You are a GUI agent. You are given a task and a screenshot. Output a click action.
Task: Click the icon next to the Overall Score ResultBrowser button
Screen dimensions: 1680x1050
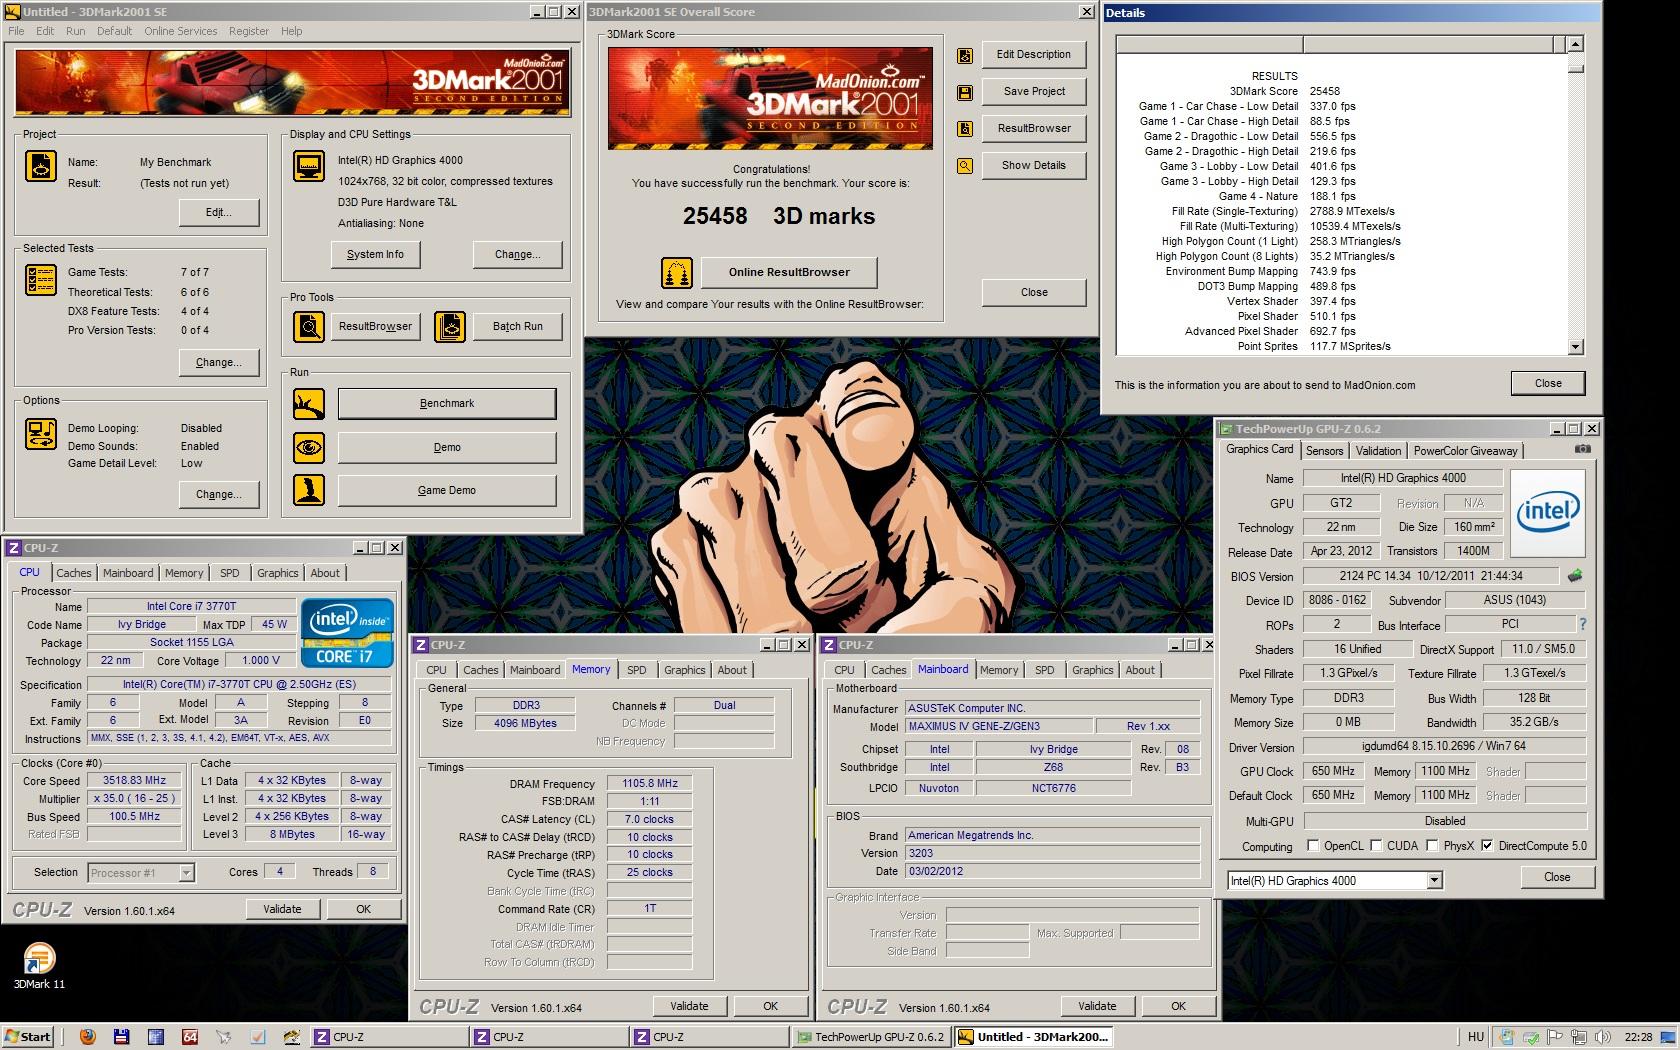point(965,129)
